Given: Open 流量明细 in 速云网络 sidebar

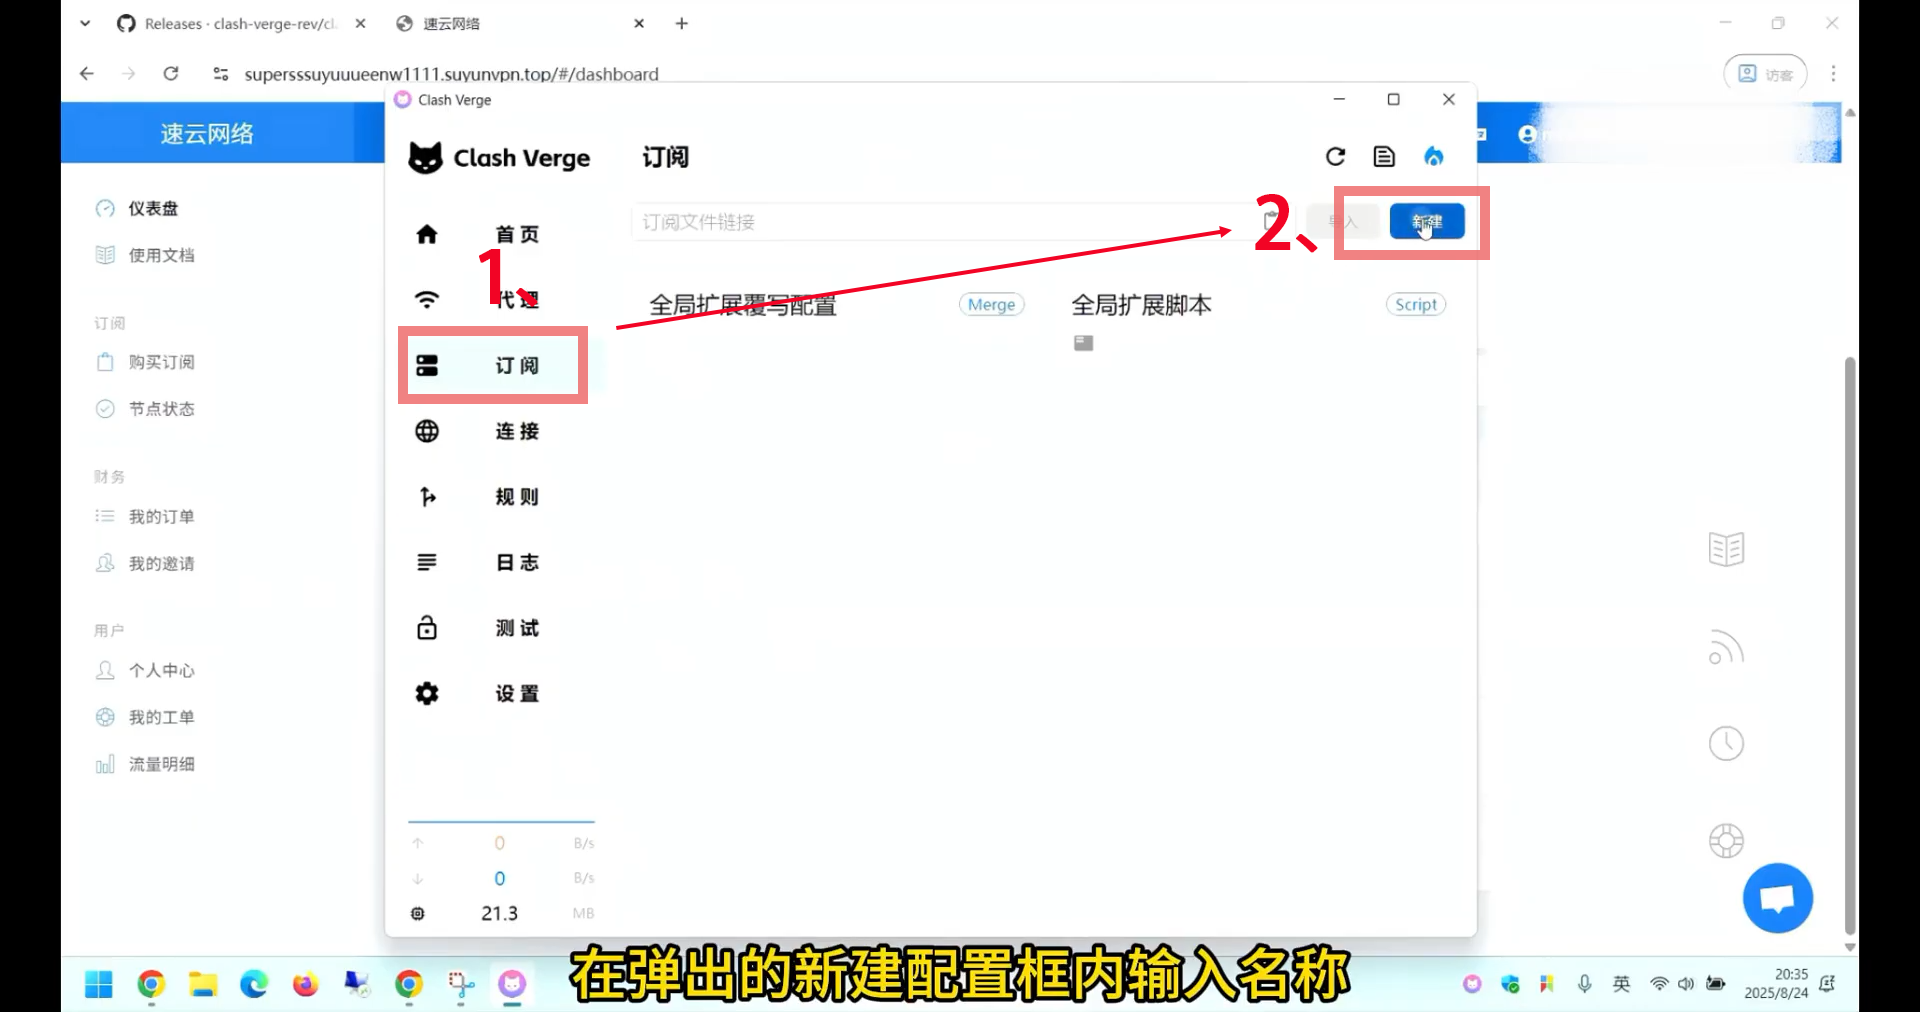Looking at the screenshot, I should pyautogui.click(x=161, y=764).
